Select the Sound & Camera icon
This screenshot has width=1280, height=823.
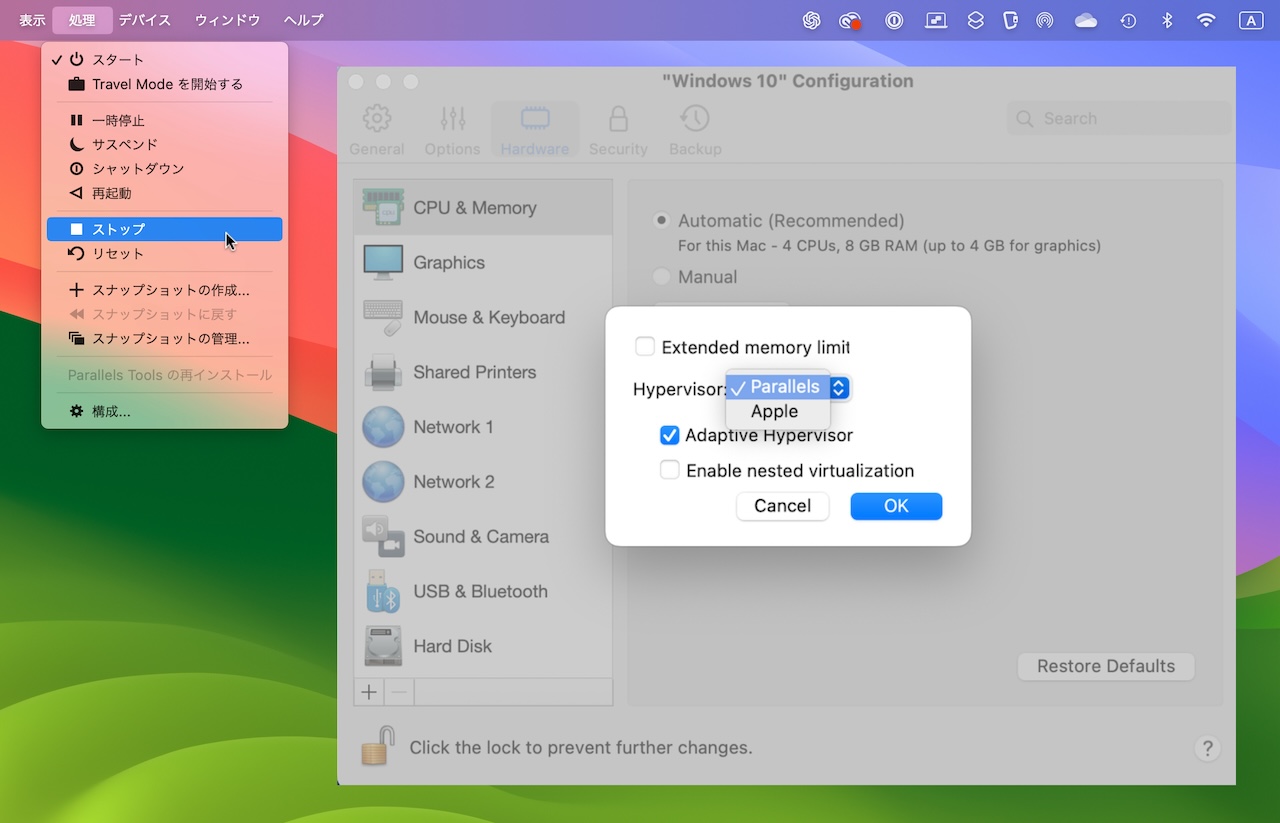[383, 537]
